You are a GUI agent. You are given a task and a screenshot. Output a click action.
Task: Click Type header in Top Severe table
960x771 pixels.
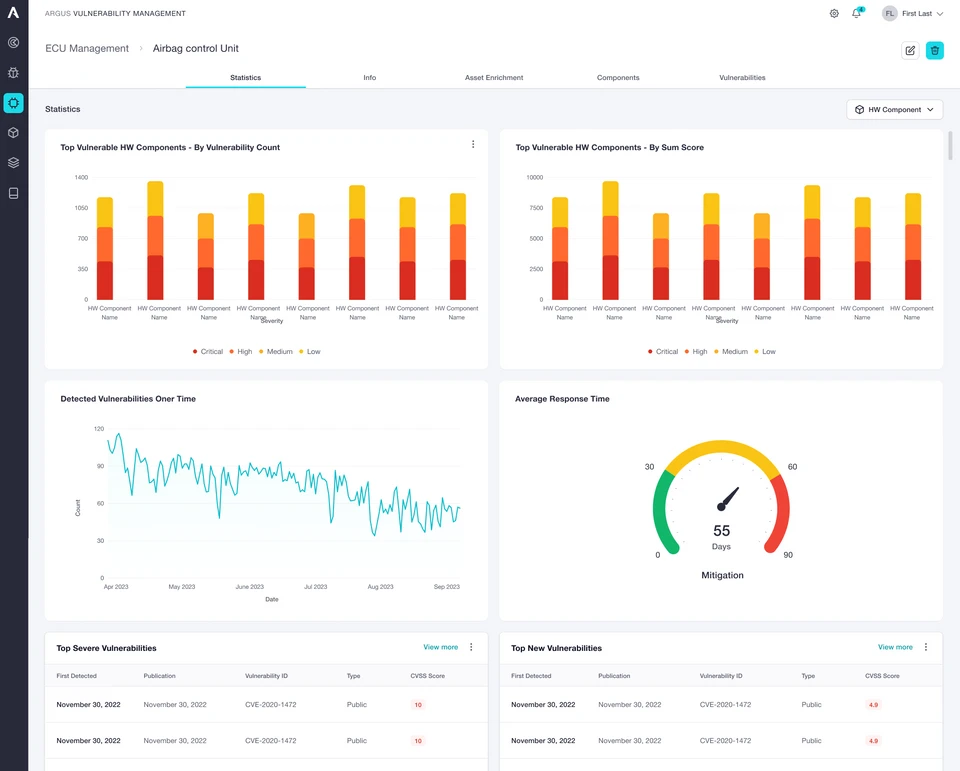click(x=353, y=676)
